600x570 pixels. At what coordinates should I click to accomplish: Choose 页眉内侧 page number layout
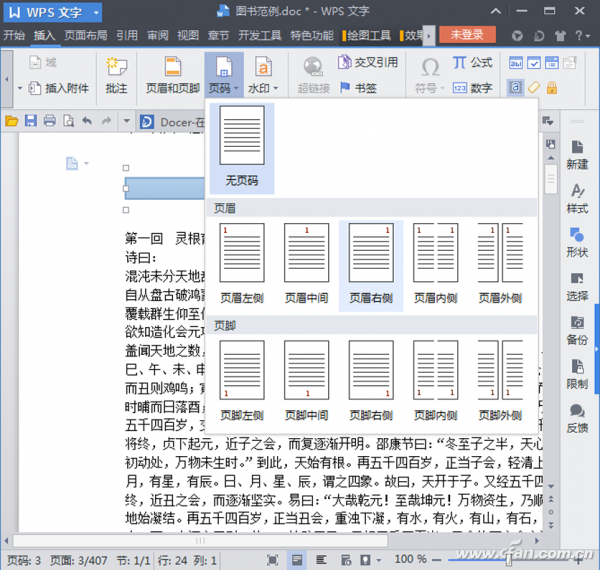435,264
